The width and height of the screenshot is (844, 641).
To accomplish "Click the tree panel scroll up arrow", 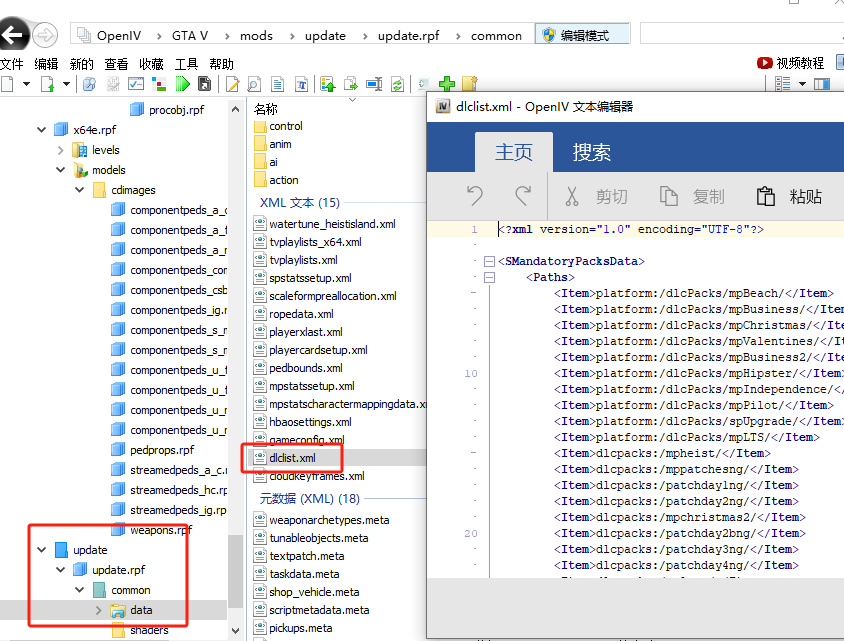I will [x=235, y=110].
